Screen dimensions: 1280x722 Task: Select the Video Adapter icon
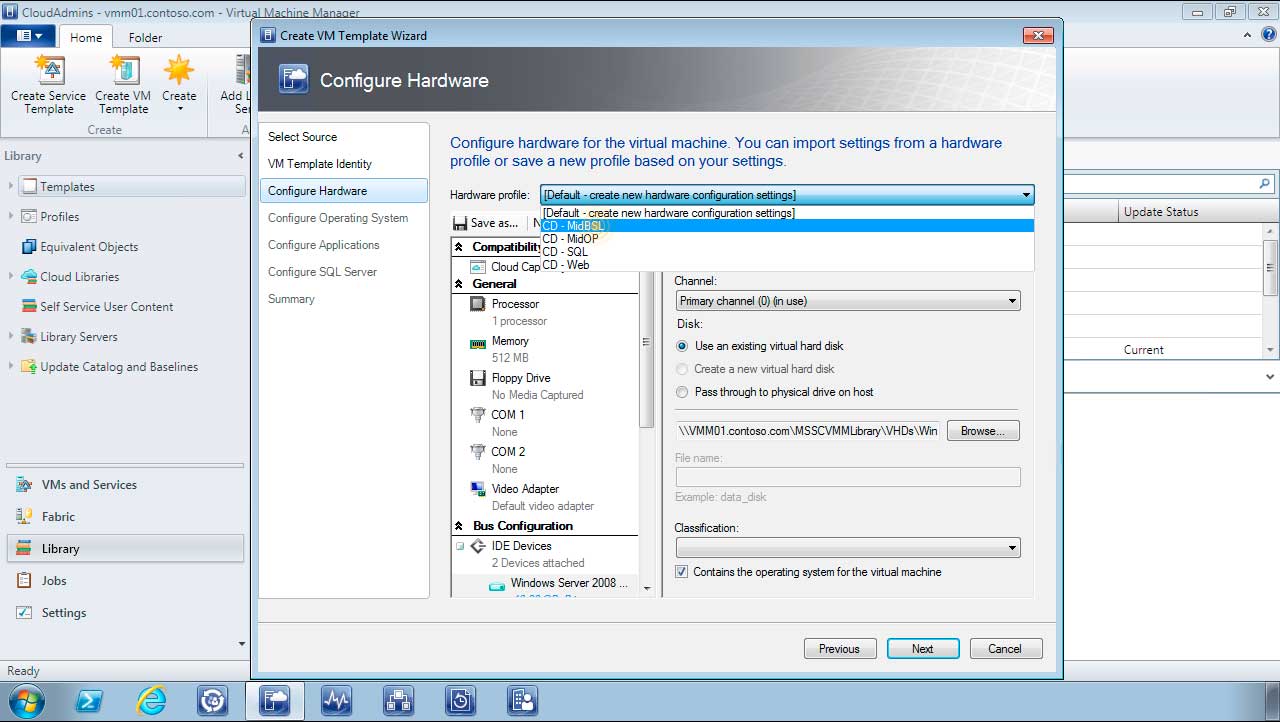point(478,489)
